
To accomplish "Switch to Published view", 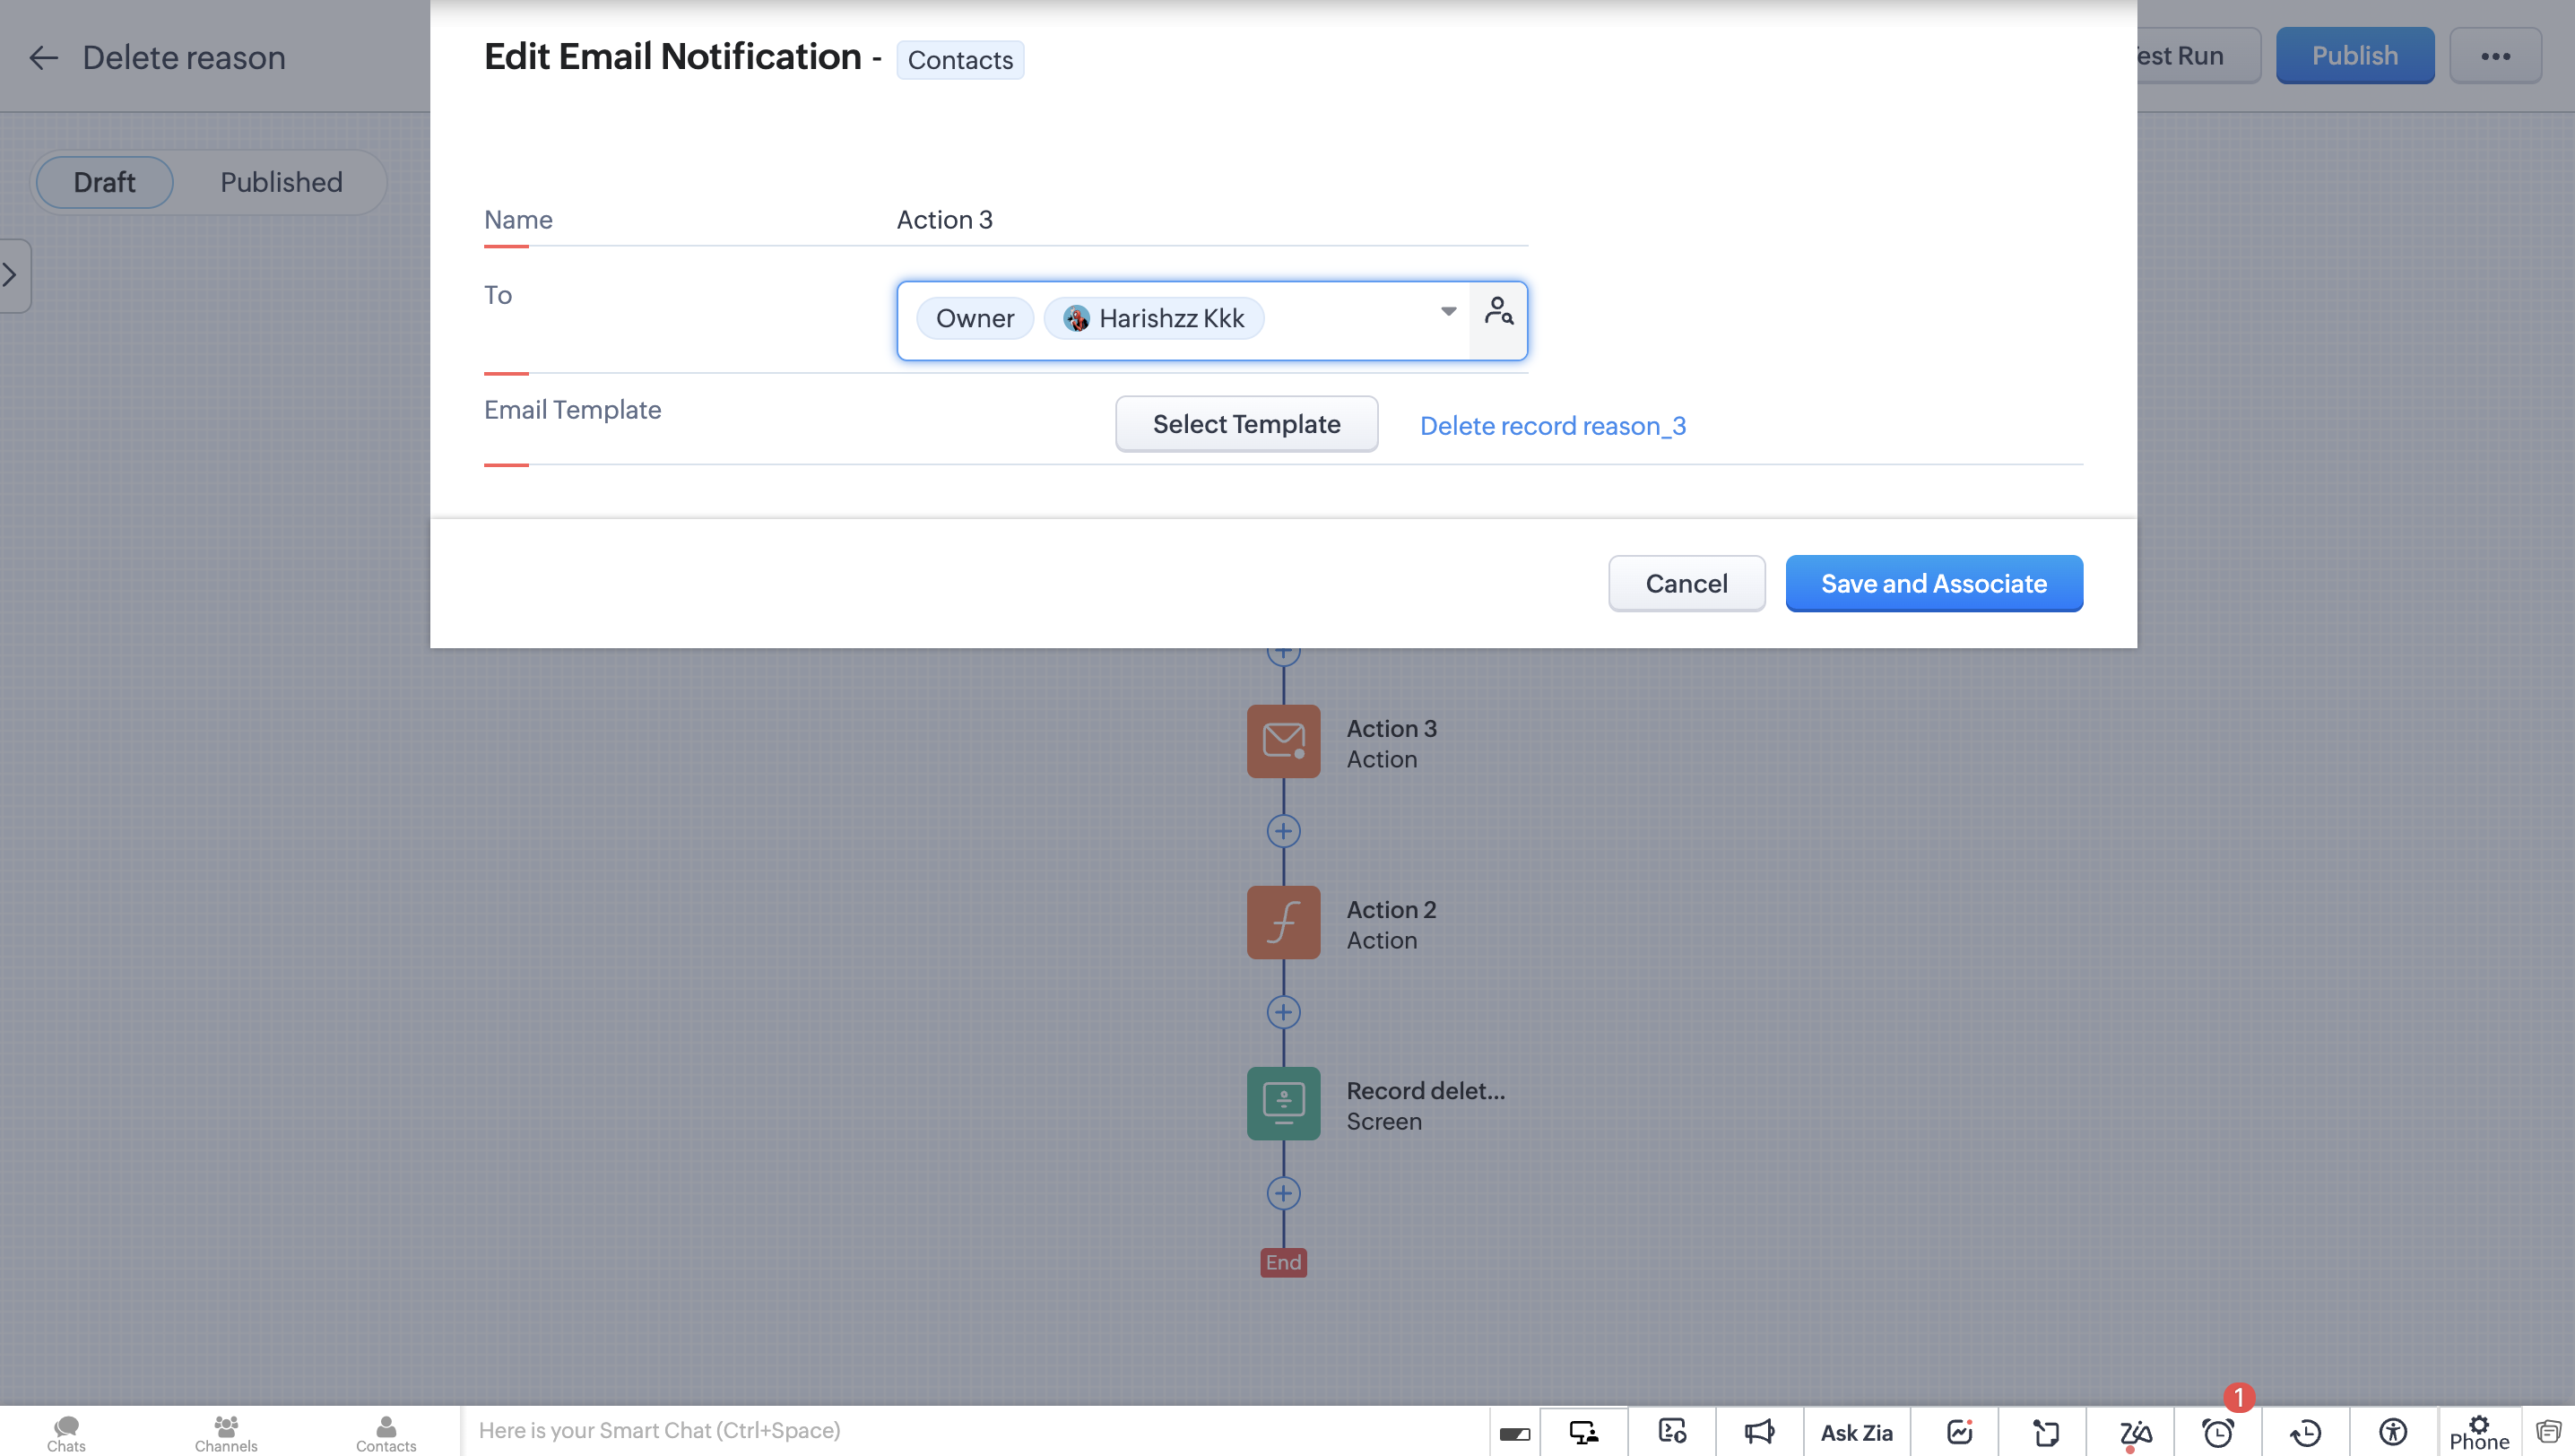I will point(281,182).
